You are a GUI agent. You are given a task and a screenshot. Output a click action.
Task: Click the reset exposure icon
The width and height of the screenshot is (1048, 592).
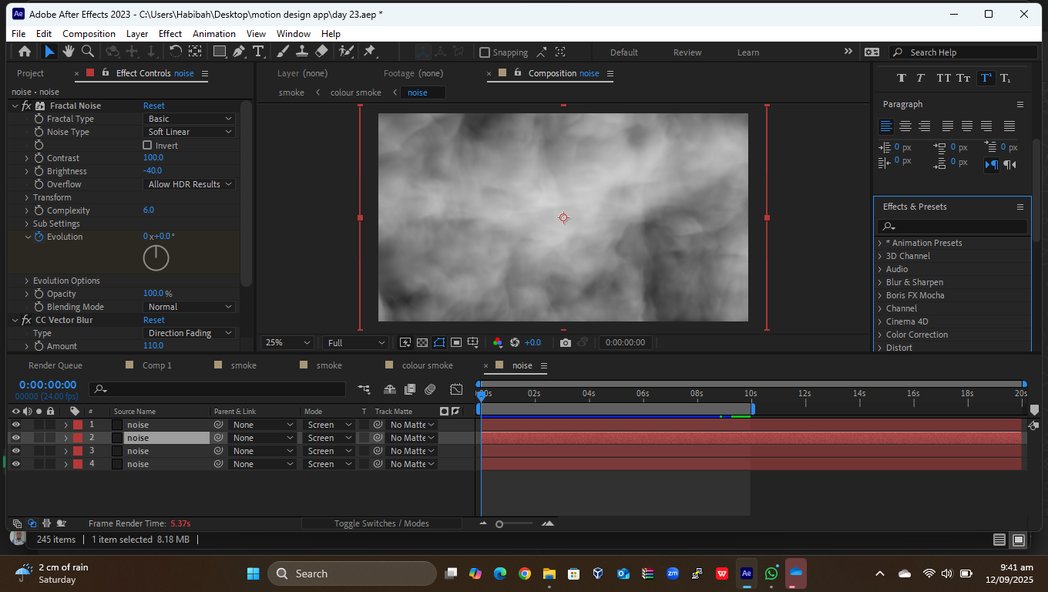pyautogui.click(x=515, y=342)
